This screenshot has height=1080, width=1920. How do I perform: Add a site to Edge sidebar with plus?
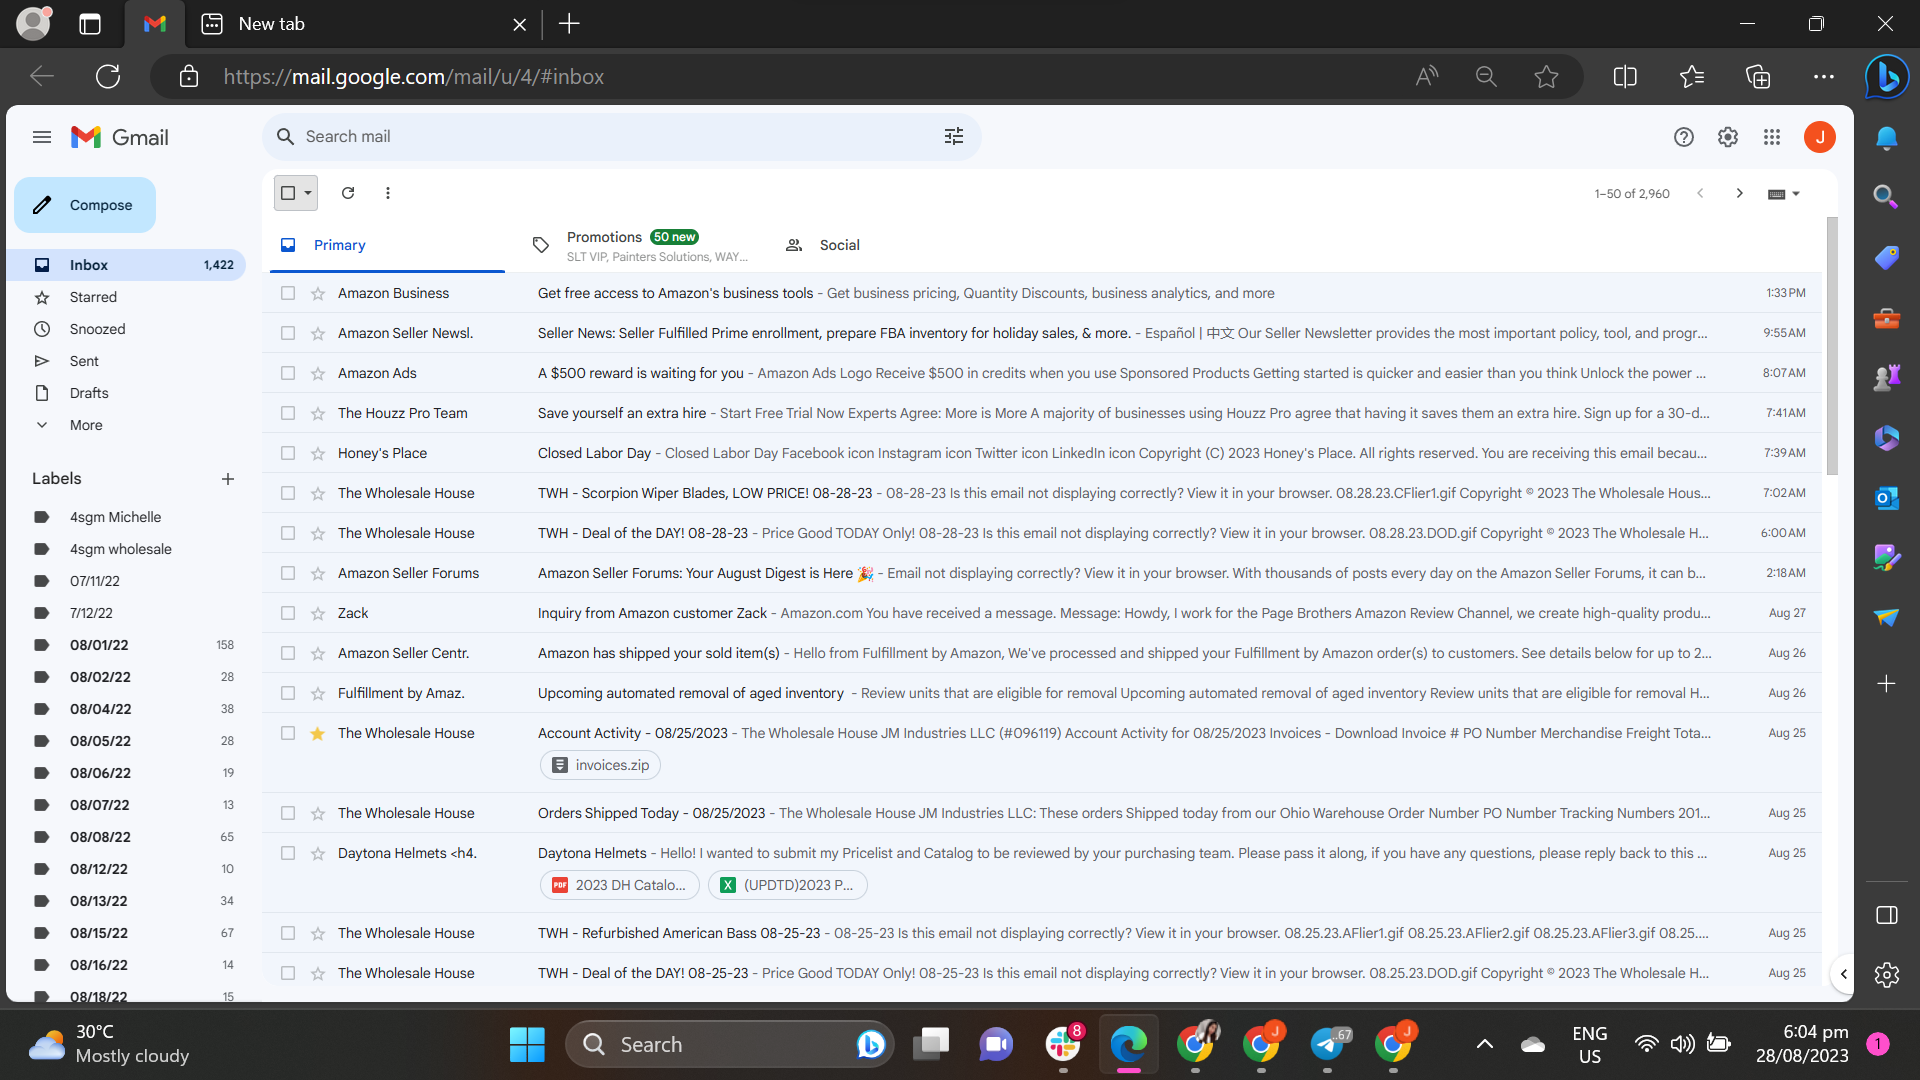(1887, 684)
